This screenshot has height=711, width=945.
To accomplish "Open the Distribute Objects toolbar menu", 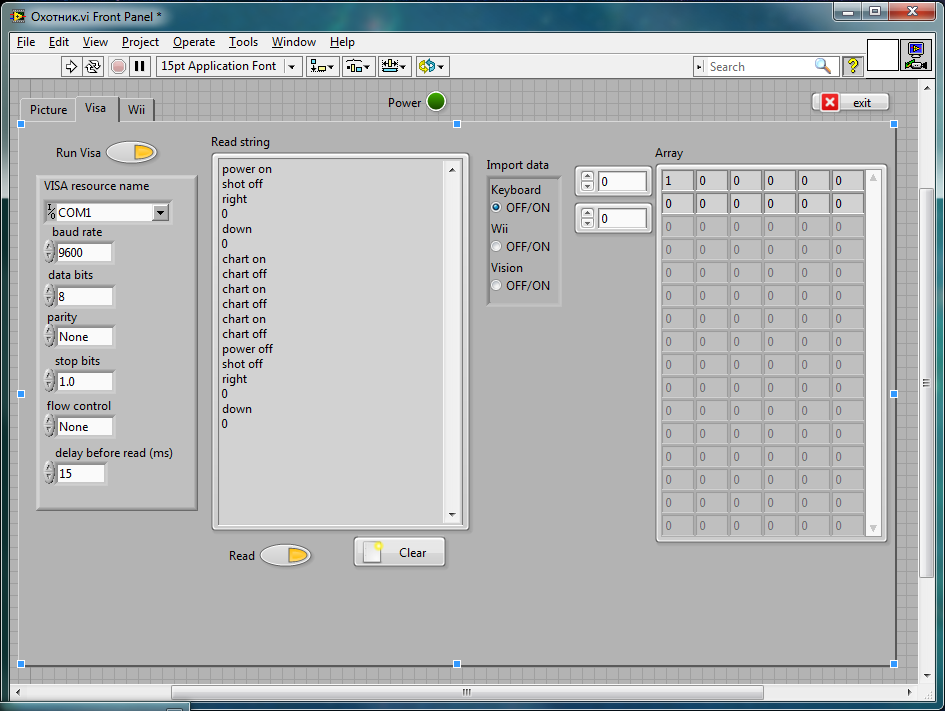I will coord(358,66).
